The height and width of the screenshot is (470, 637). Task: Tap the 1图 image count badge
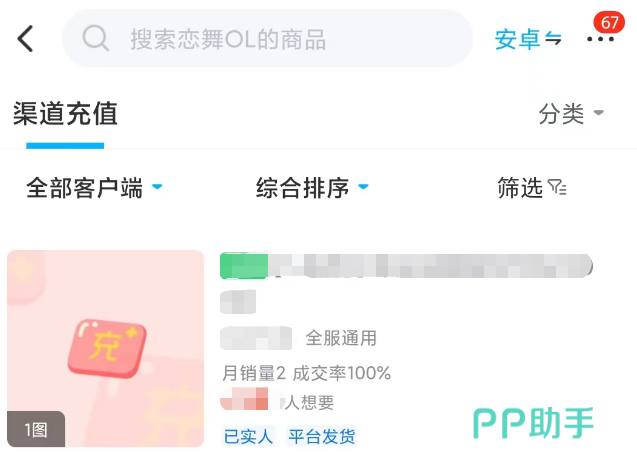pos(35,430)
